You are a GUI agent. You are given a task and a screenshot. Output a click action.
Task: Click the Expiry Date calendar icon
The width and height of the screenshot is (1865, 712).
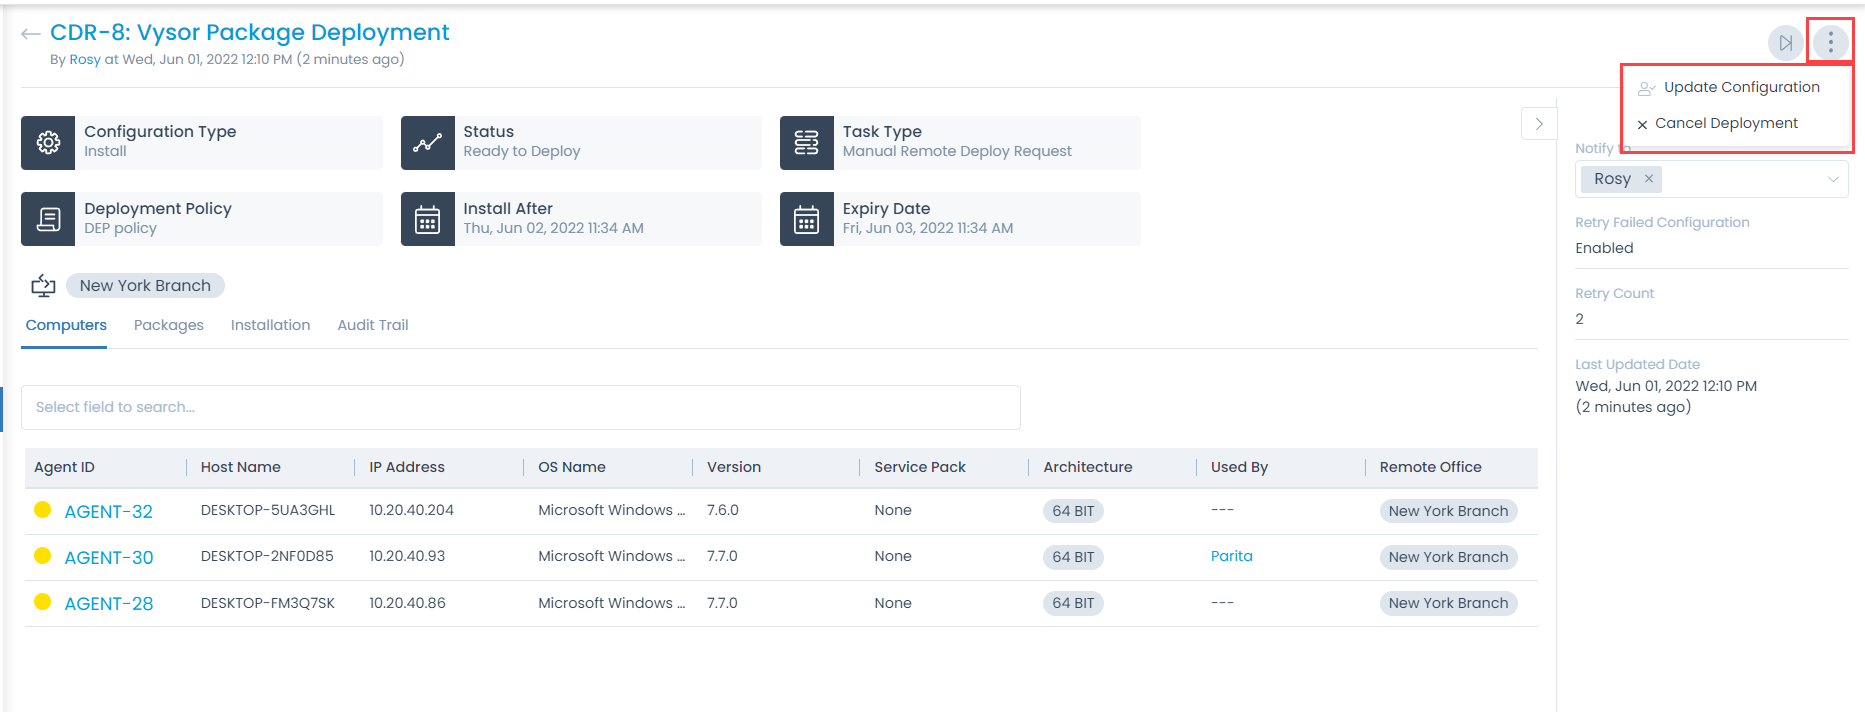806,219
